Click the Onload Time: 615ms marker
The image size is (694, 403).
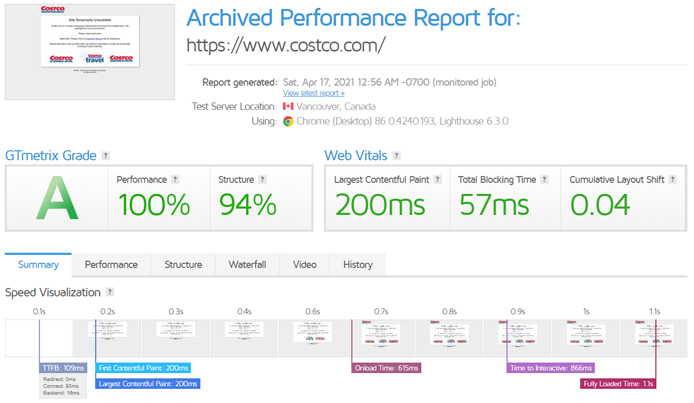click(386, 368)
